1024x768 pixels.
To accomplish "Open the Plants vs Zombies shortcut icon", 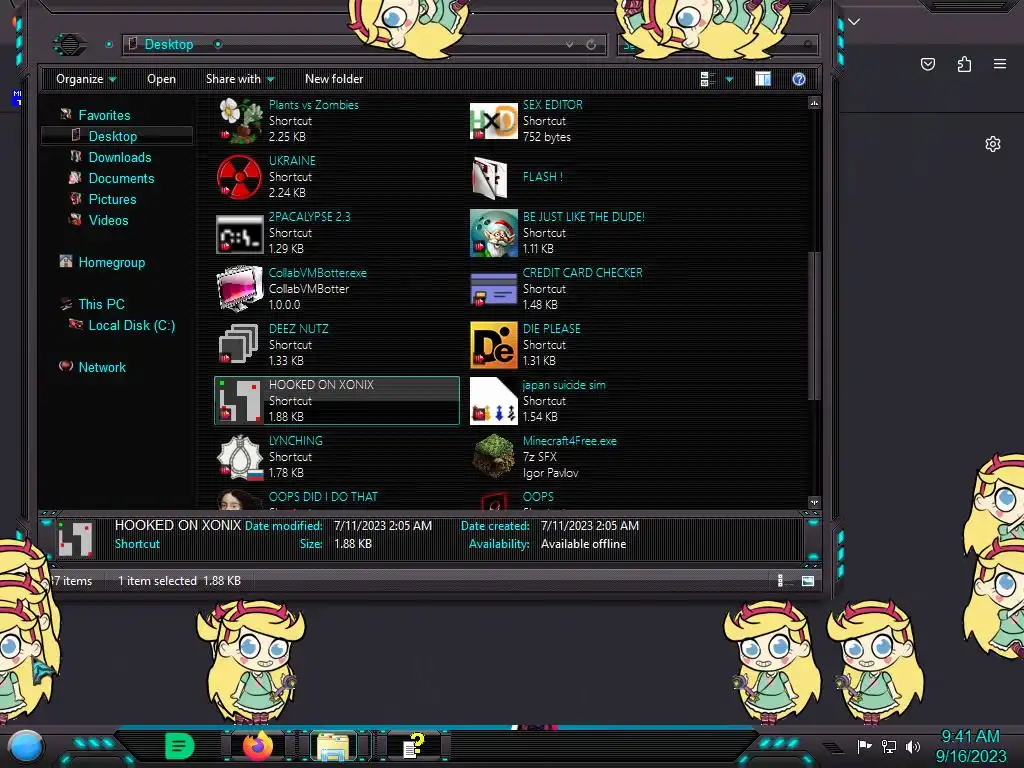I will point(239,121).
